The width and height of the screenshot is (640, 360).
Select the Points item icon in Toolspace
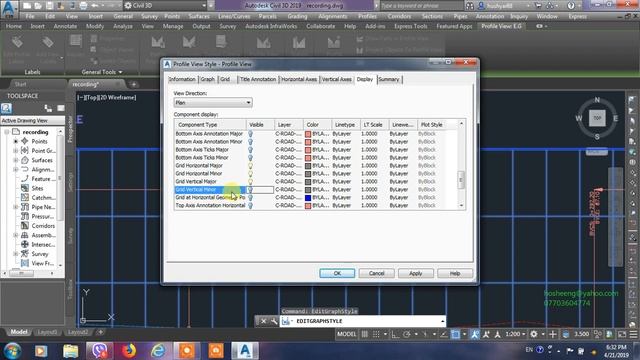25,141
